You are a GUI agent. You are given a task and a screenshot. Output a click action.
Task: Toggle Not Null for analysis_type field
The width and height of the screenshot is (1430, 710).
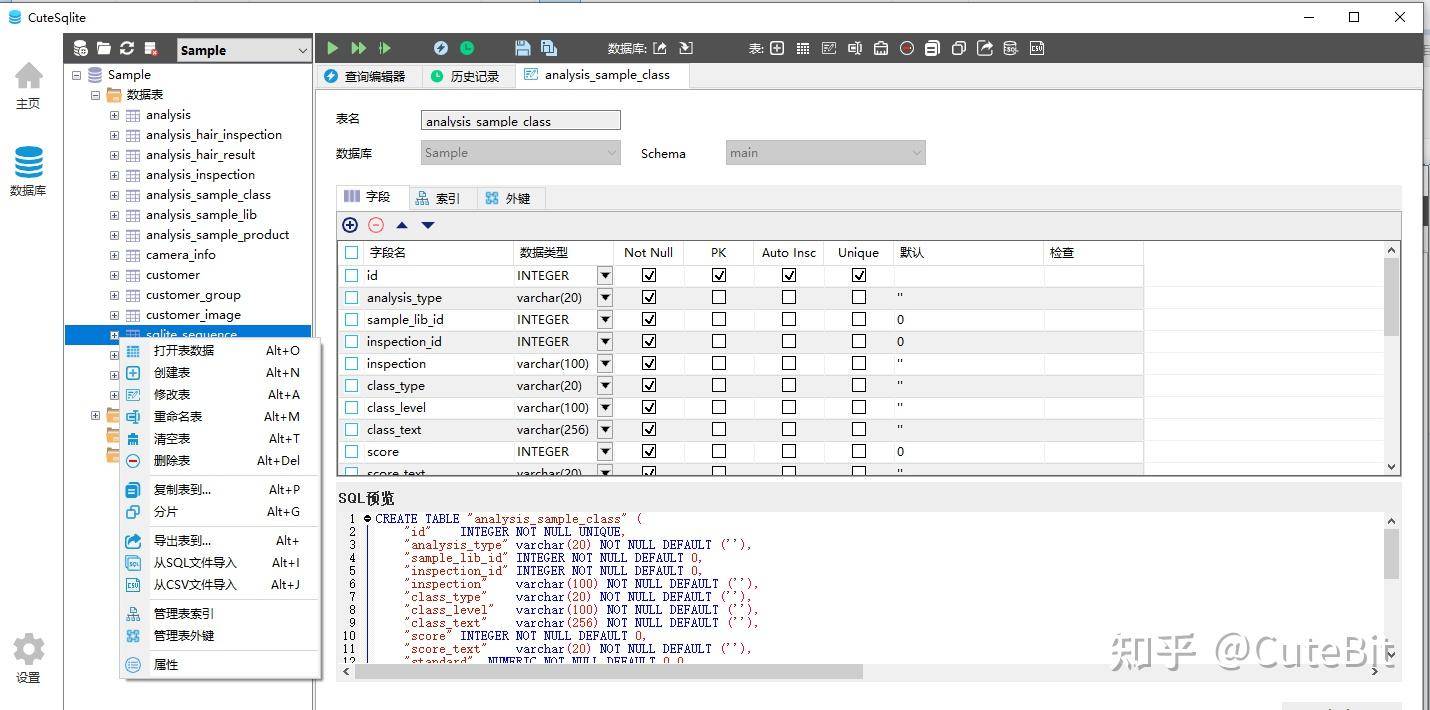(649, 297)
